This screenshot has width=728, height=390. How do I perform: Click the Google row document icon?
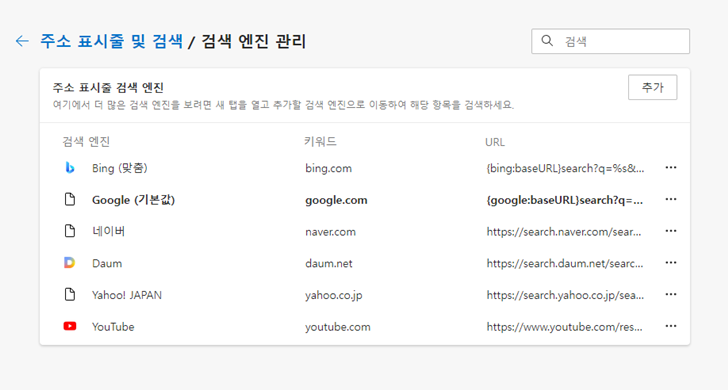[x=70, y=199]
